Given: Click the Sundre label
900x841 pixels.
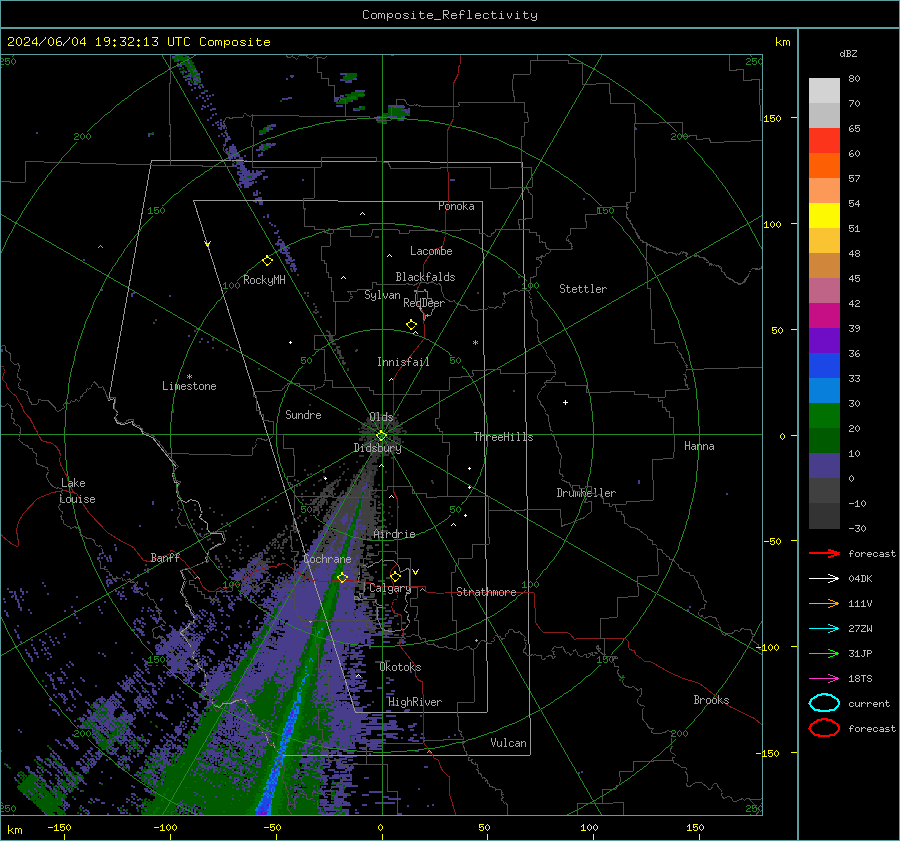Looking at the screenshot, I should 303,414.
